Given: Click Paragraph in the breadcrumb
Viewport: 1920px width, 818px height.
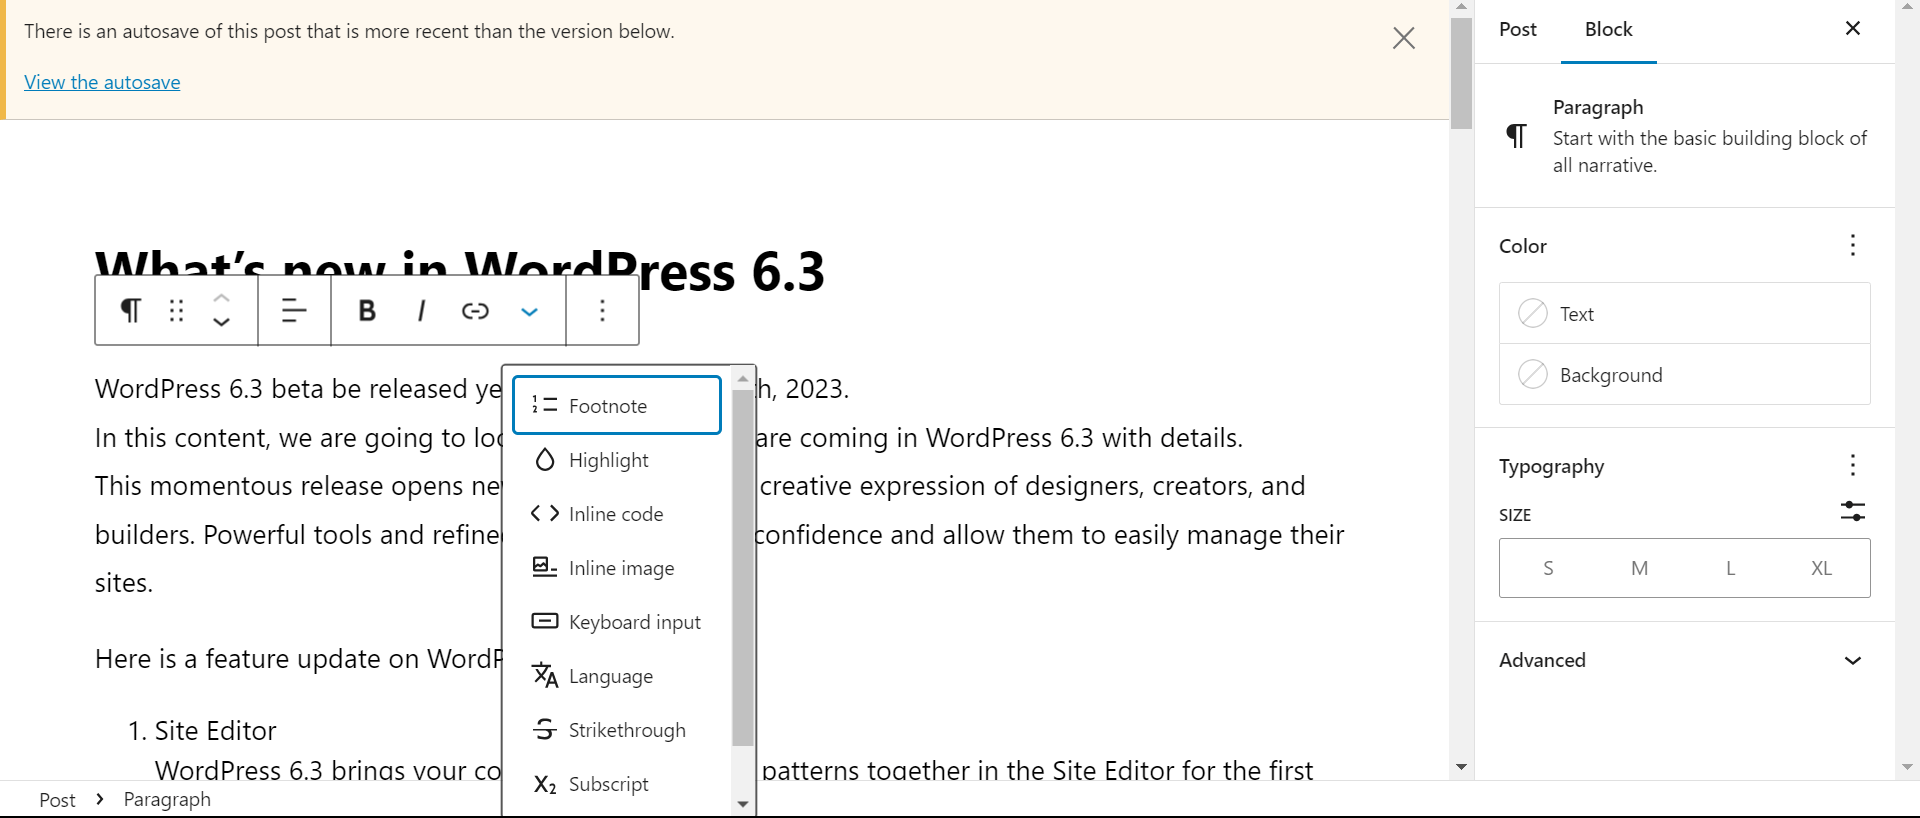Looking at the screenshot, I should [x=167, y=800].
